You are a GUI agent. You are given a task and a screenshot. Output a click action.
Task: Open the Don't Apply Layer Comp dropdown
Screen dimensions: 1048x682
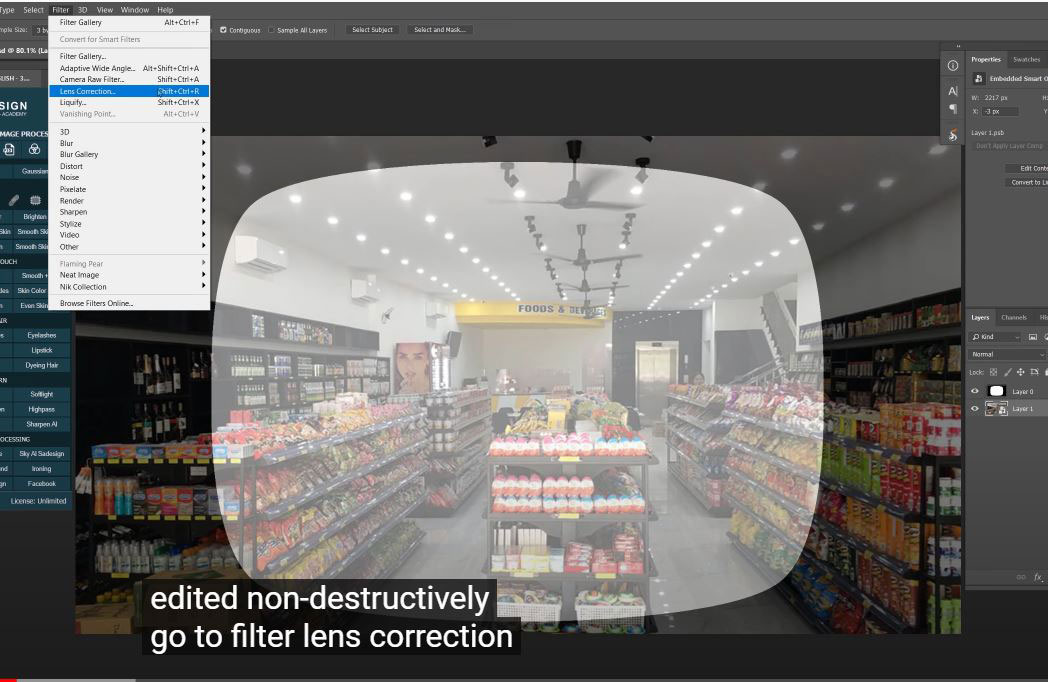pyautogui.click(x=1010, y=146)
